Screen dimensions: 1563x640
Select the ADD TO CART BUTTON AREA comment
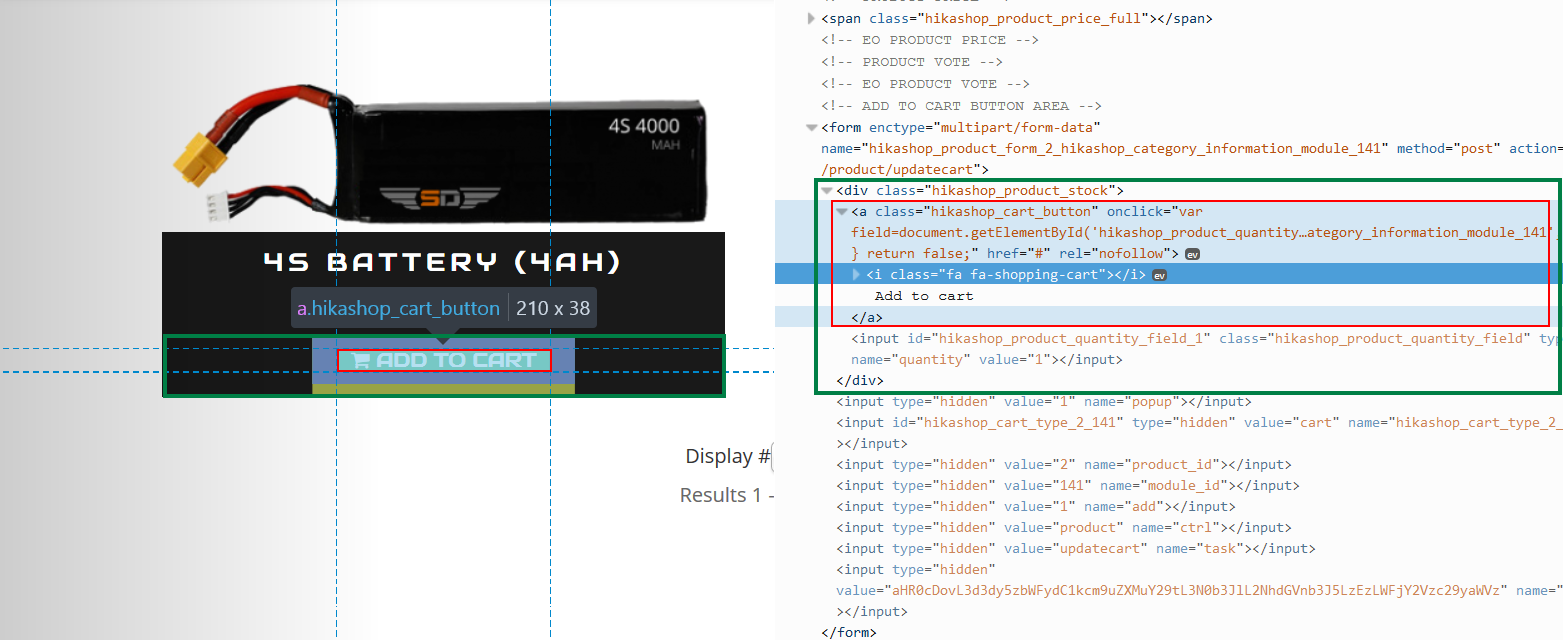click(961, 106)
